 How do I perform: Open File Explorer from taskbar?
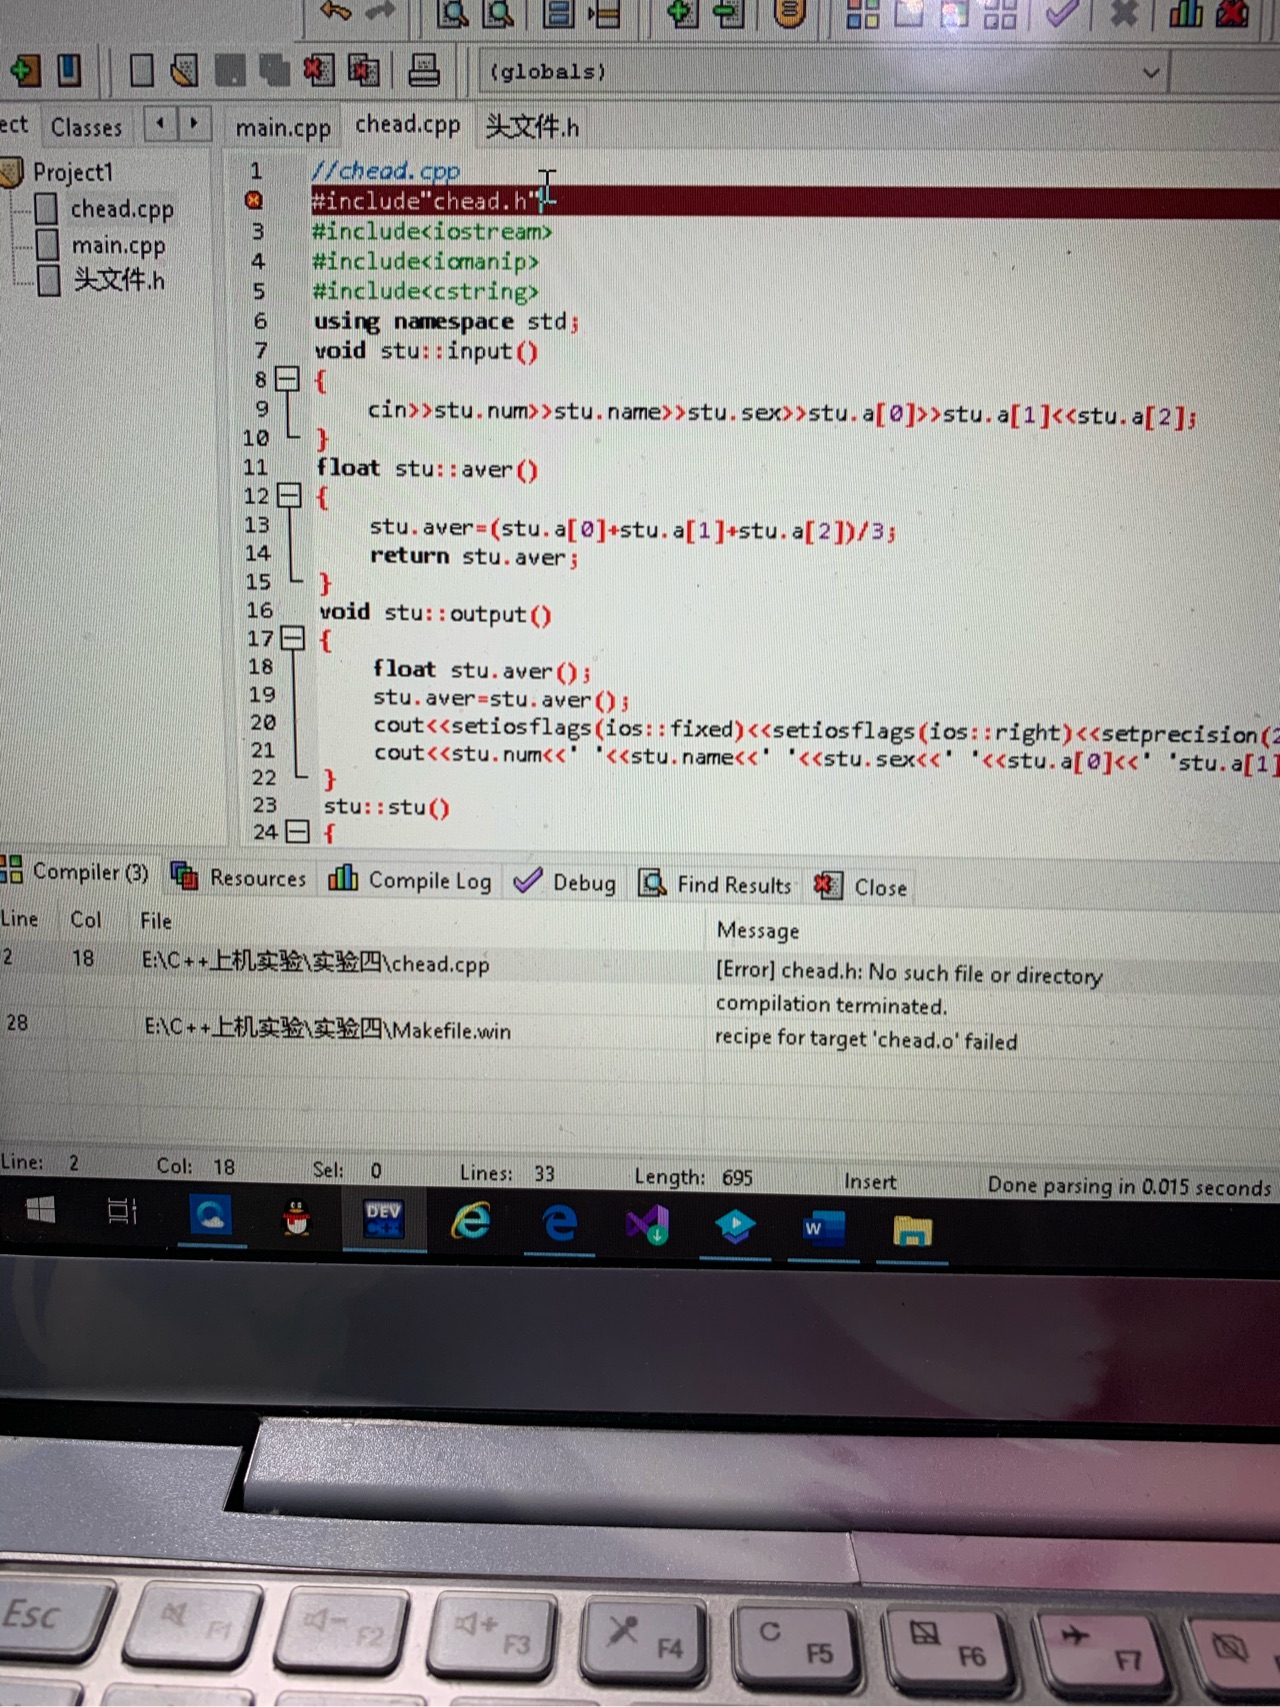[x=911, y=1229]
